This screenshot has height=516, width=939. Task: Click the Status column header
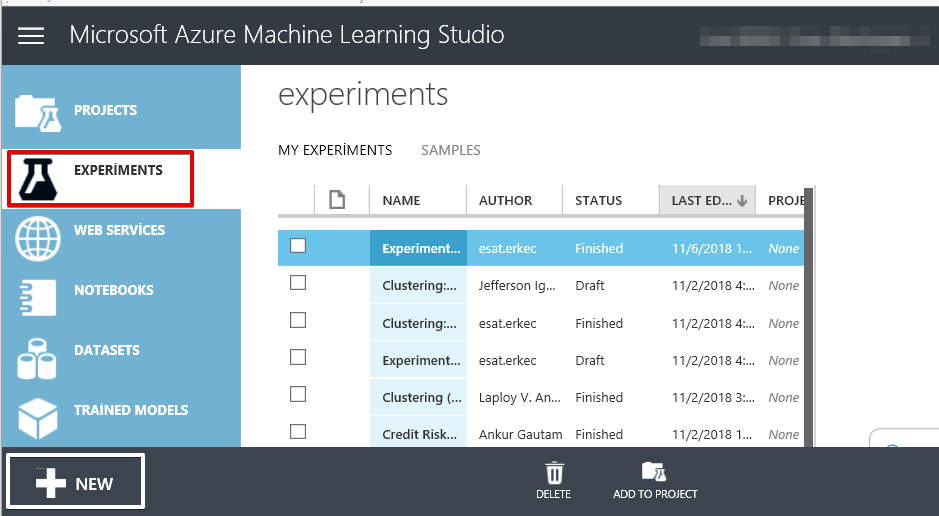point(599,201)
